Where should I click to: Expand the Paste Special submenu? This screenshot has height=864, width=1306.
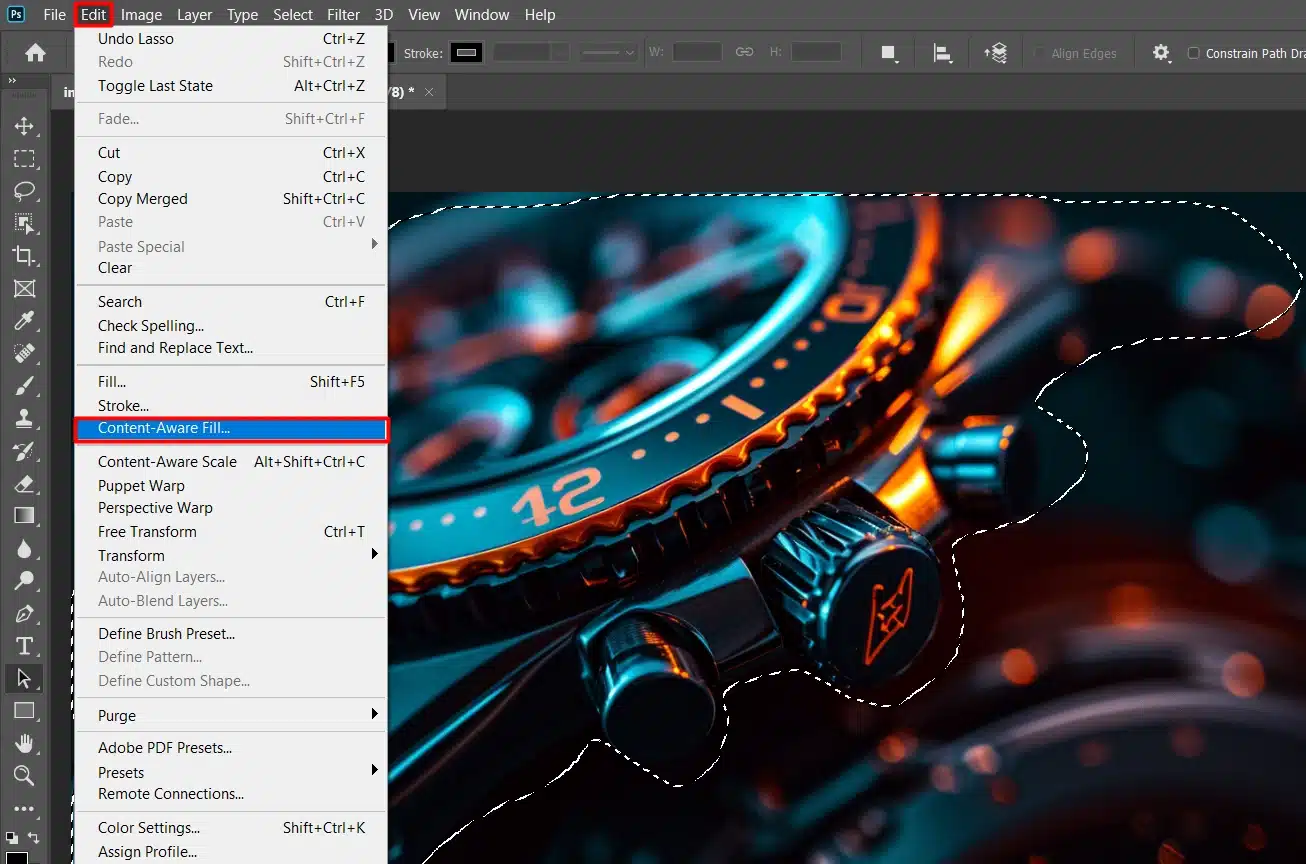(375, 245)
